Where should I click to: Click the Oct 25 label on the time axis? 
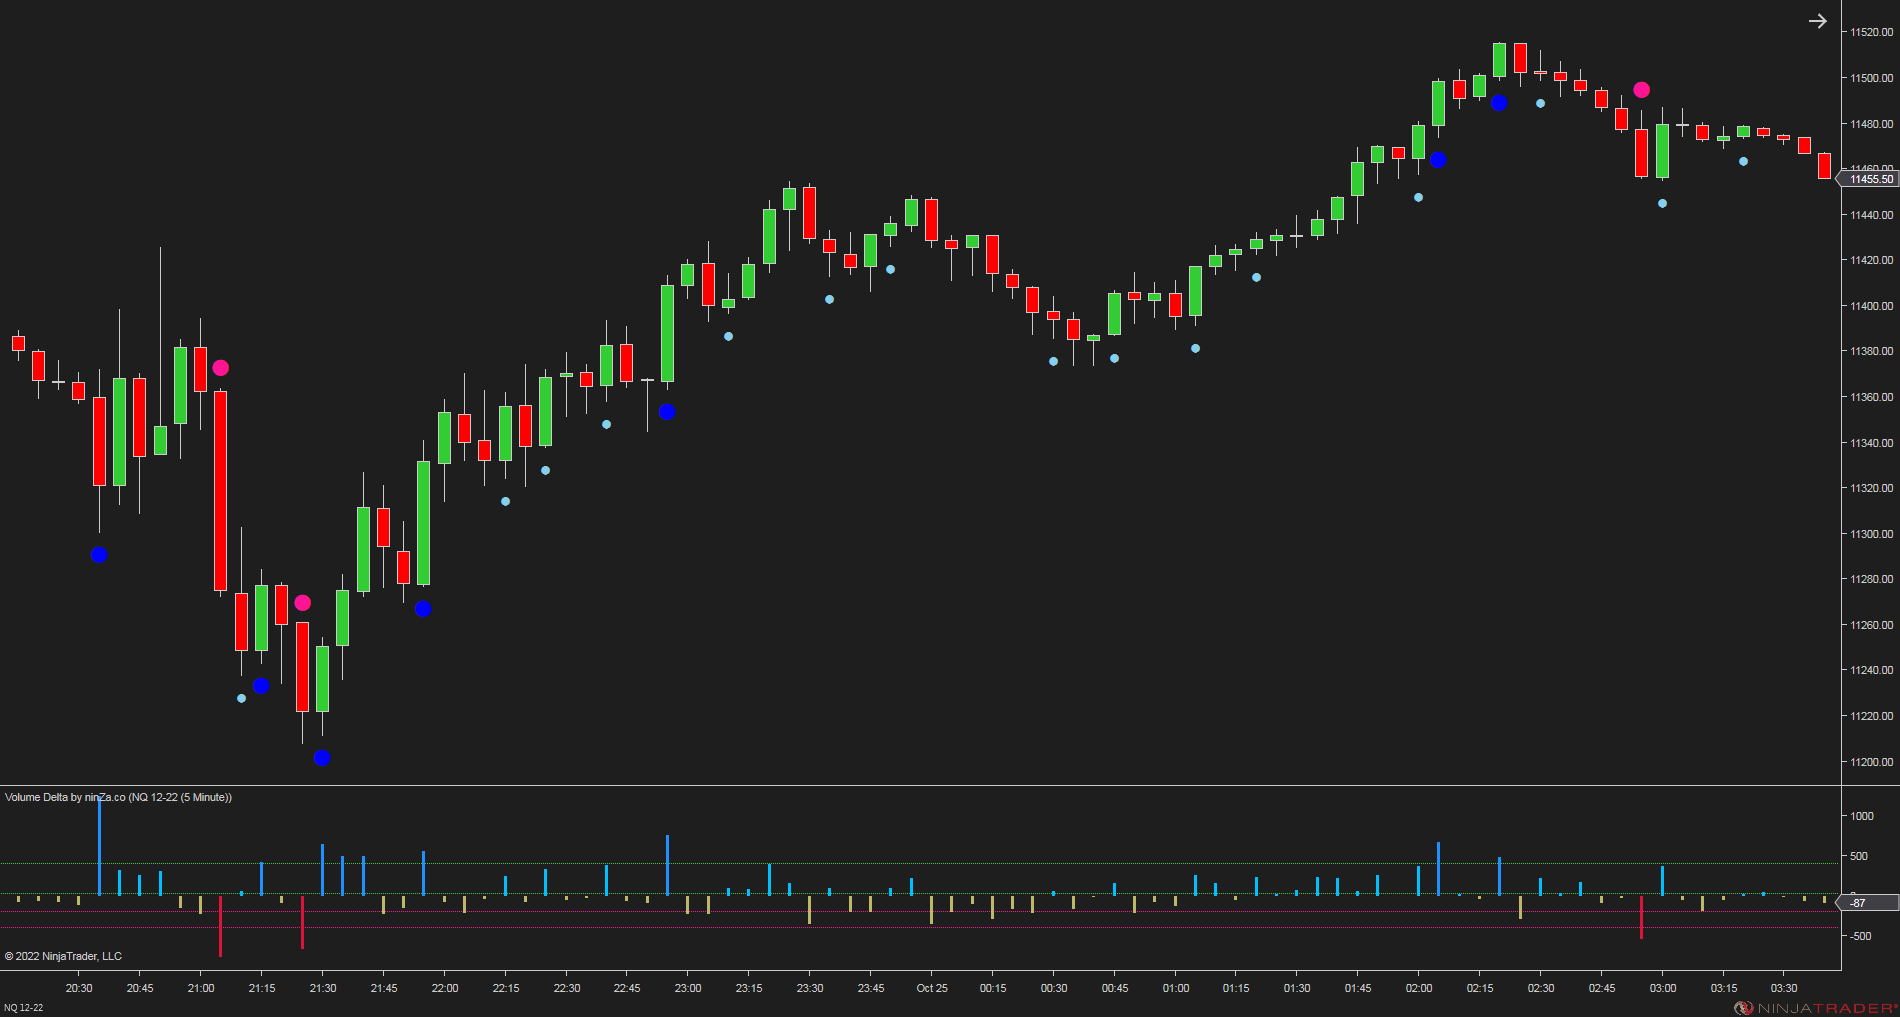931,988
